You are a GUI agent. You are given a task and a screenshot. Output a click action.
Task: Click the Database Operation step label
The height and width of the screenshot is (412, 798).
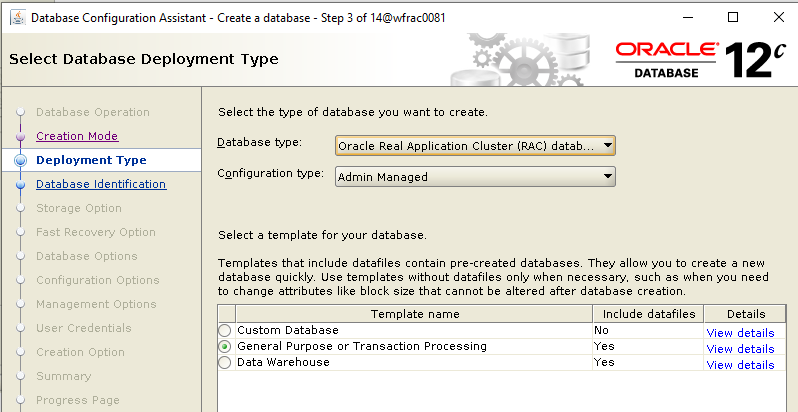coord(93,112)
